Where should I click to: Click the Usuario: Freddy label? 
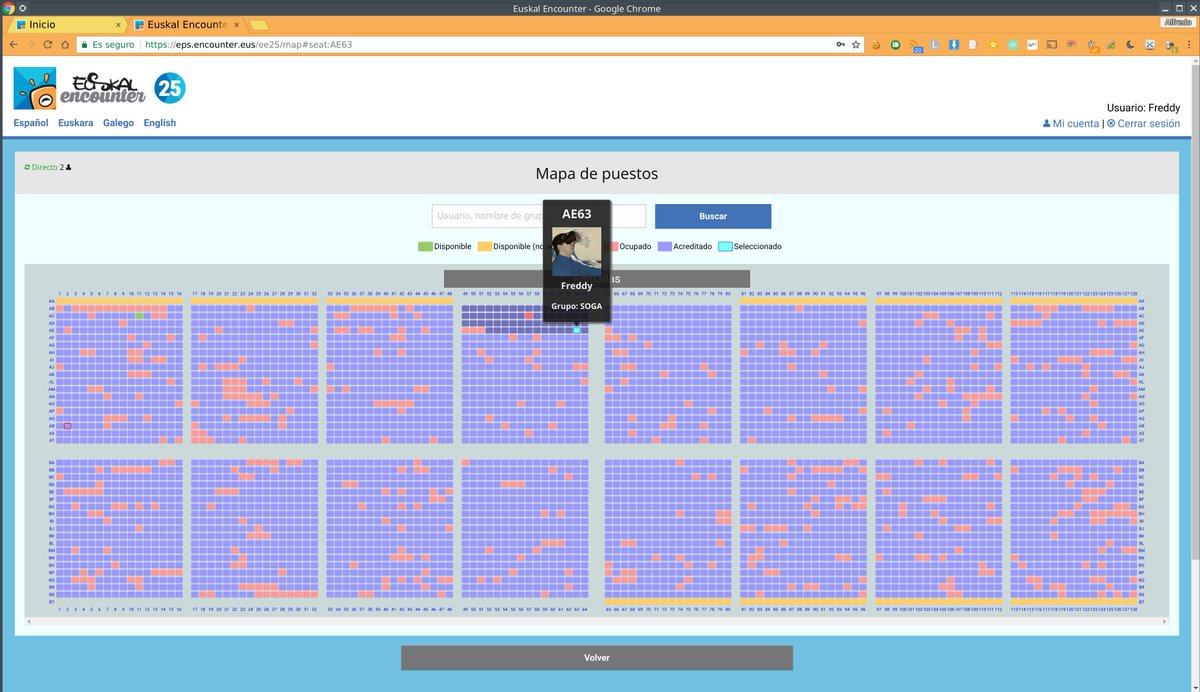(x=1143, y=108)
